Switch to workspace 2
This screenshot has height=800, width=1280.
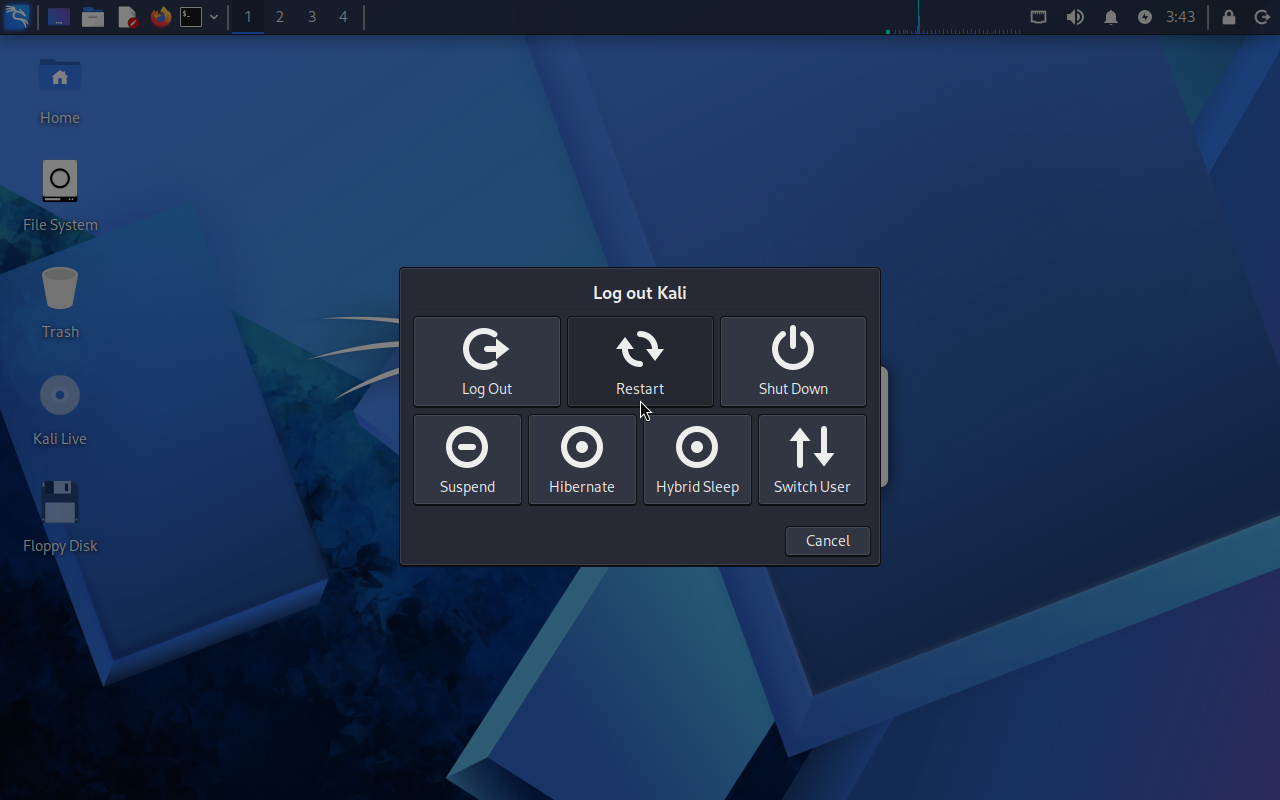pyautogui.click(x=280, y=17)
